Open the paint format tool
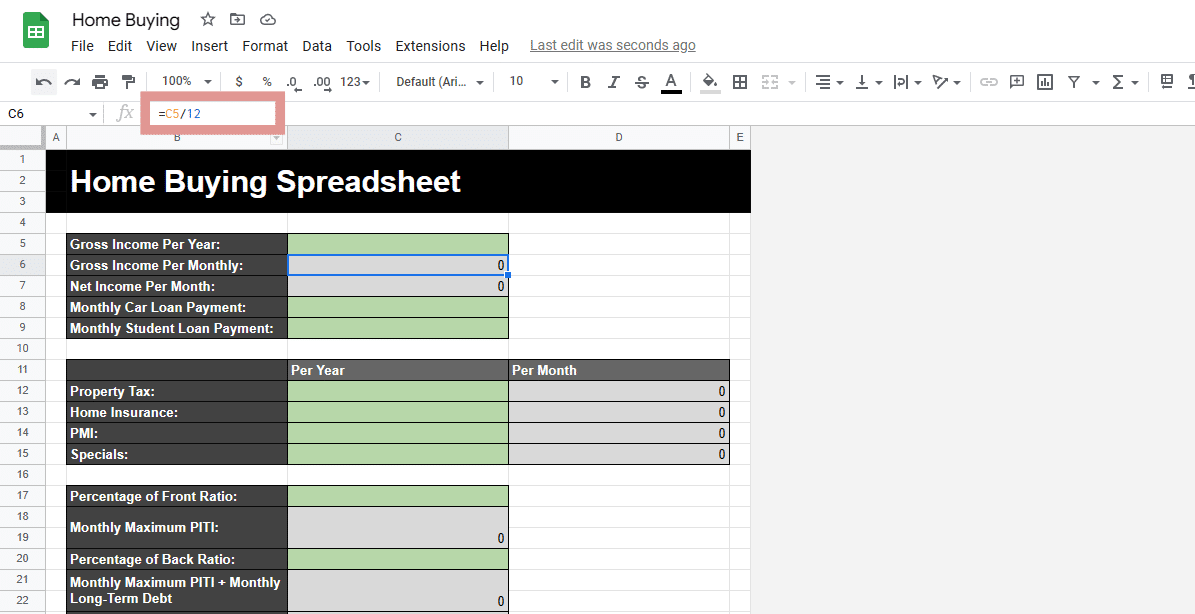This screenshot has width=1195, height=614. point(128,82)
